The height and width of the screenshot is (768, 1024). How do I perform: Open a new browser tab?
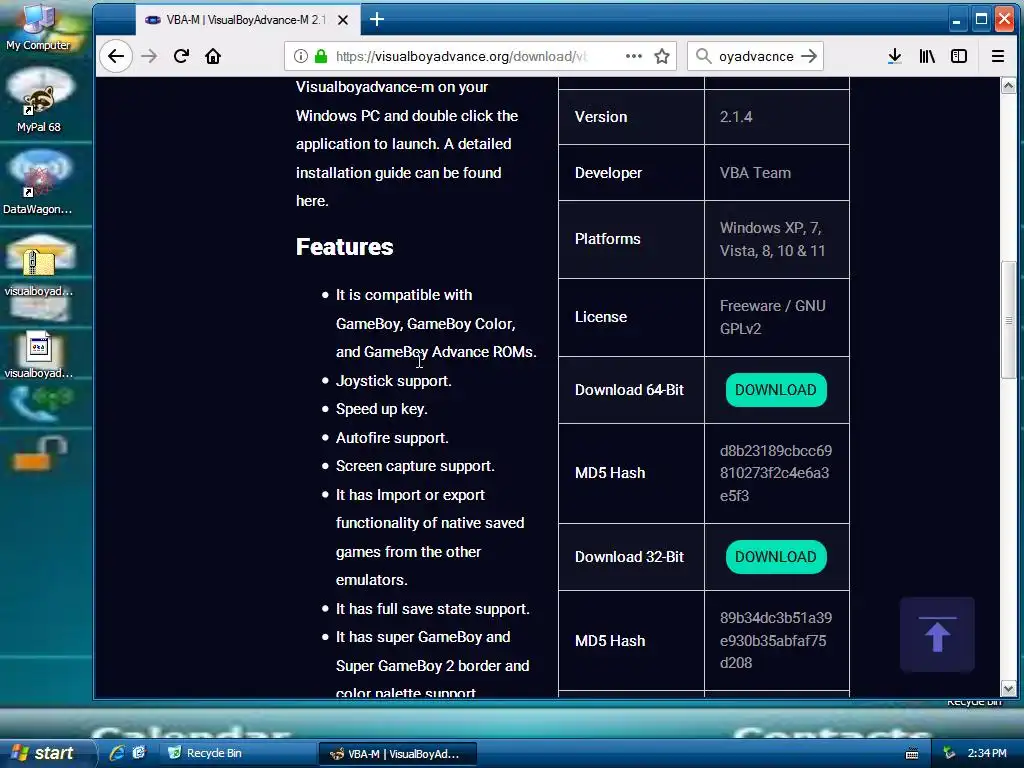pos(377,20)
